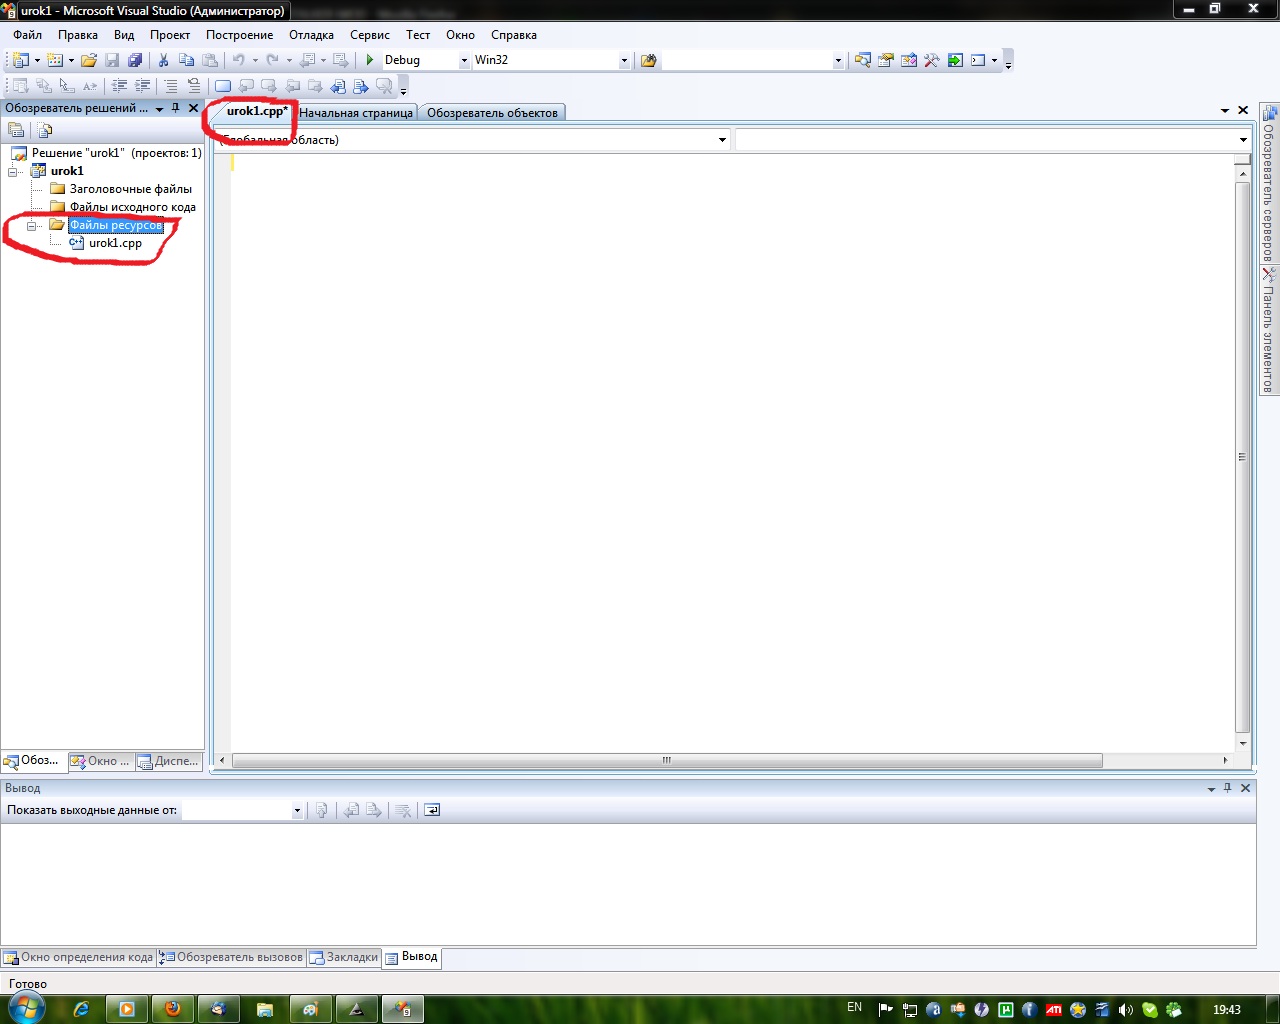Viewport: 1280px width, 1024px height.
Task: Click the Redo arrow icon
Action: (x=272, y=60)
